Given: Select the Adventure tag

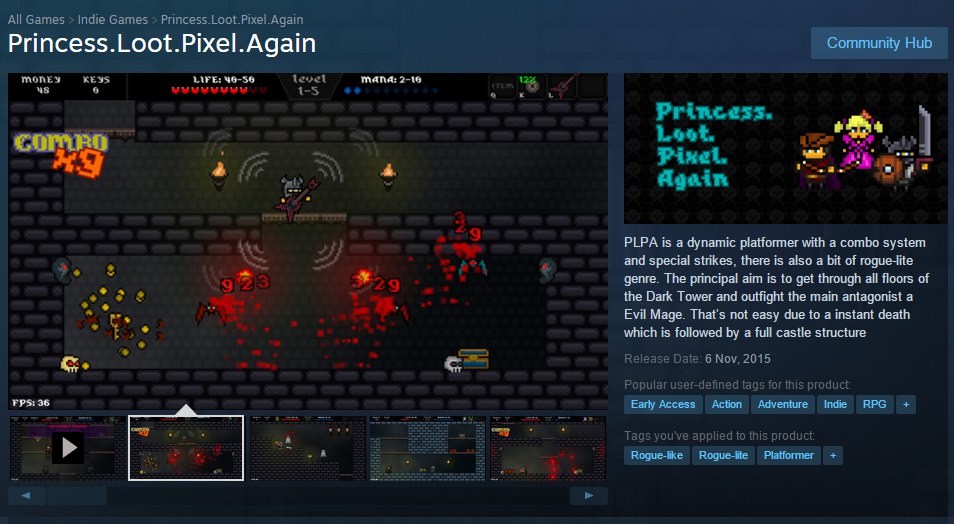Looking at the screenshot, I should pos(783,404).
